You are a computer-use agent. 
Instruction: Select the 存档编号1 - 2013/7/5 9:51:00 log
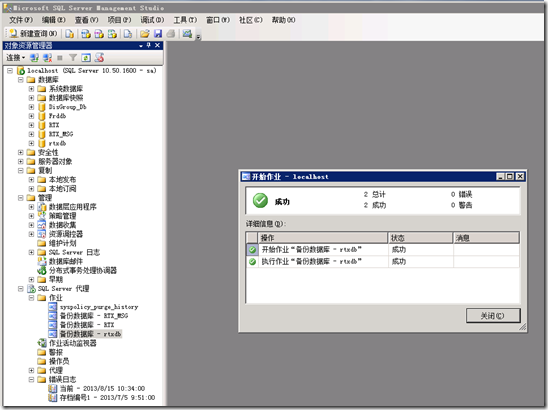[107, 398]
